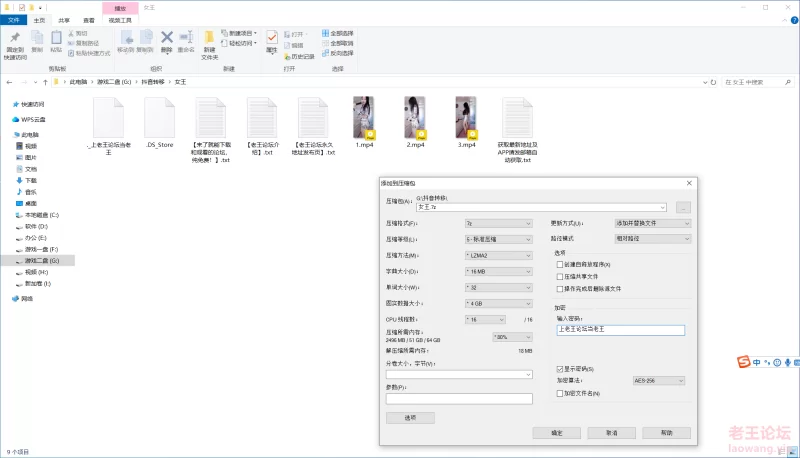Viewport: 800px width, 458px height.
Task: Click 抖音转移 in the address breadcrumb
Action: click(153, 82)
